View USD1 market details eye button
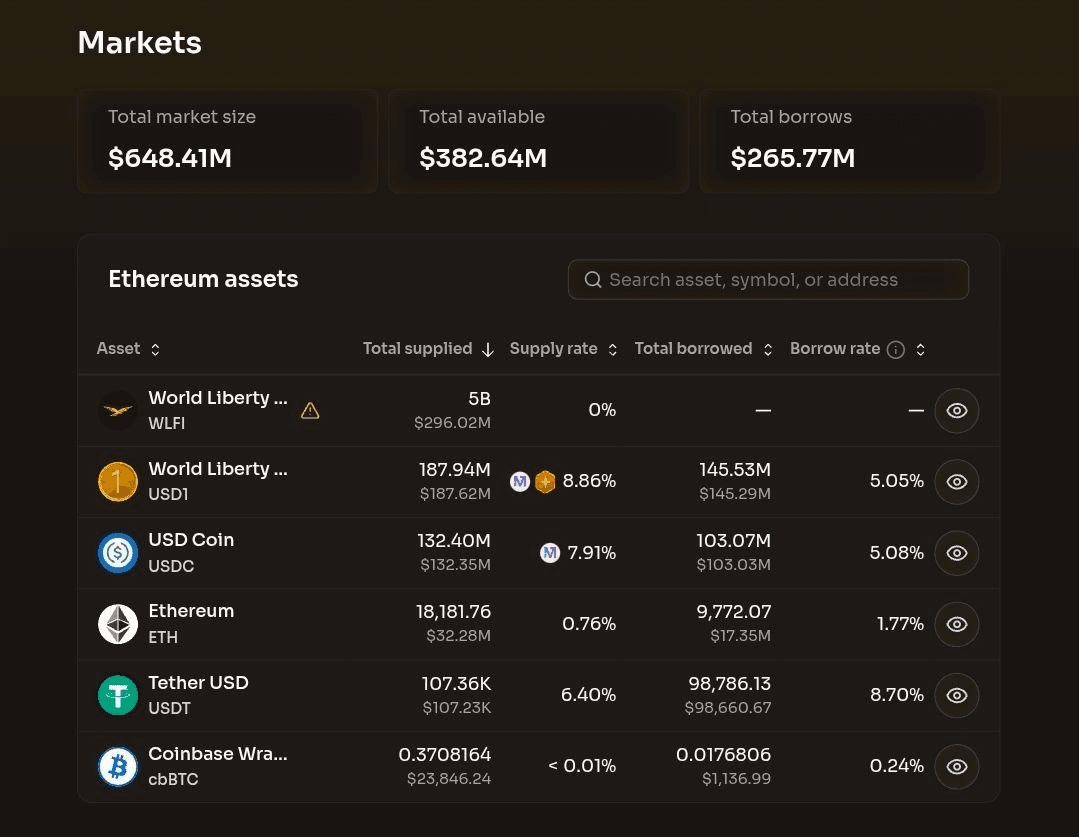The width and height of the screenshot is (1079, 837). [x=957, y=482]
